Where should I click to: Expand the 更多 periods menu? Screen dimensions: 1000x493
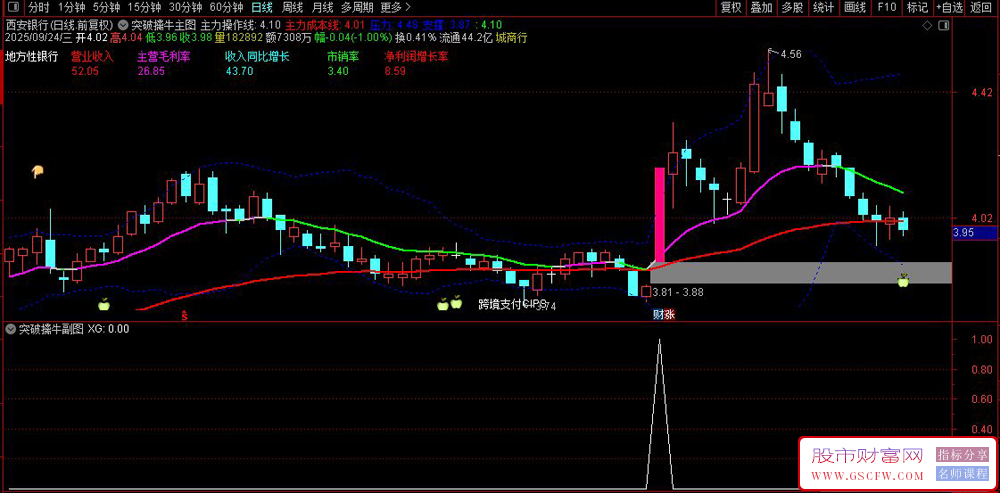tap(395, 8)
